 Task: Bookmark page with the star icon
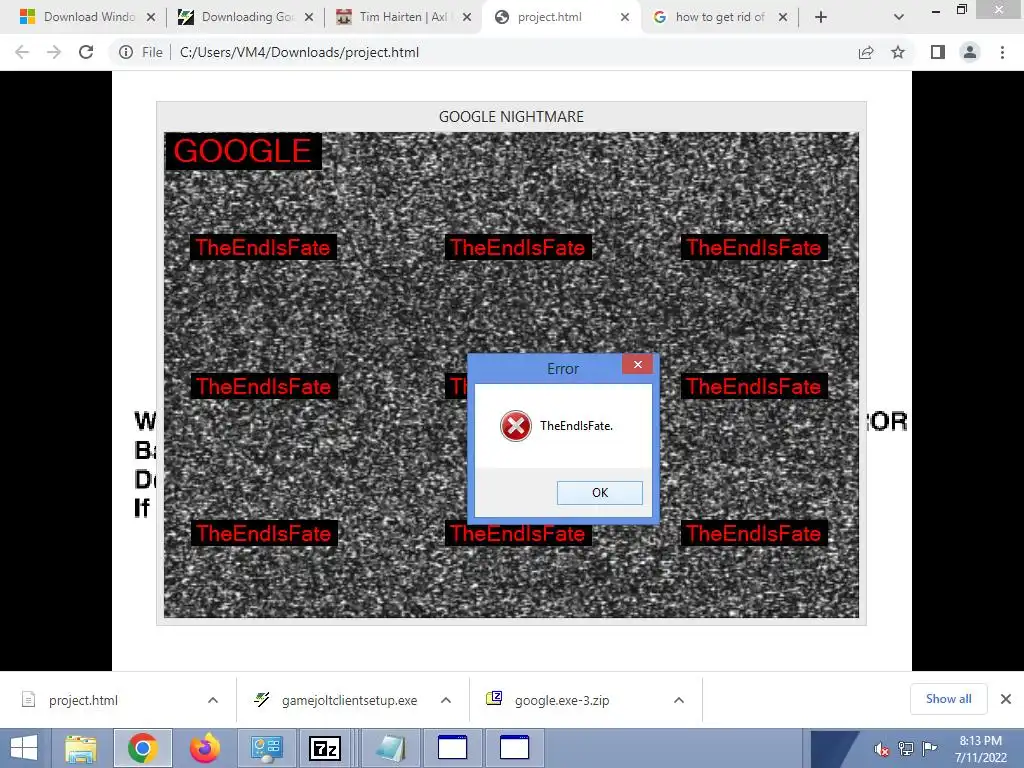898,52
